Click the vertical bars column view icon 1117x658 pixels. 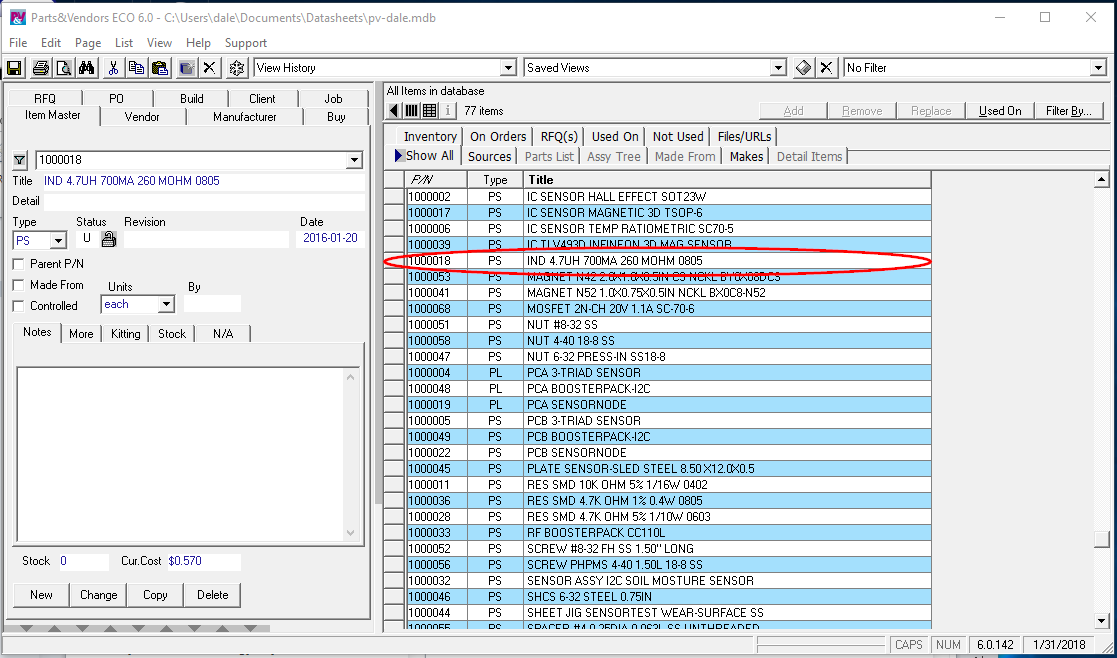tap(412, 111)
